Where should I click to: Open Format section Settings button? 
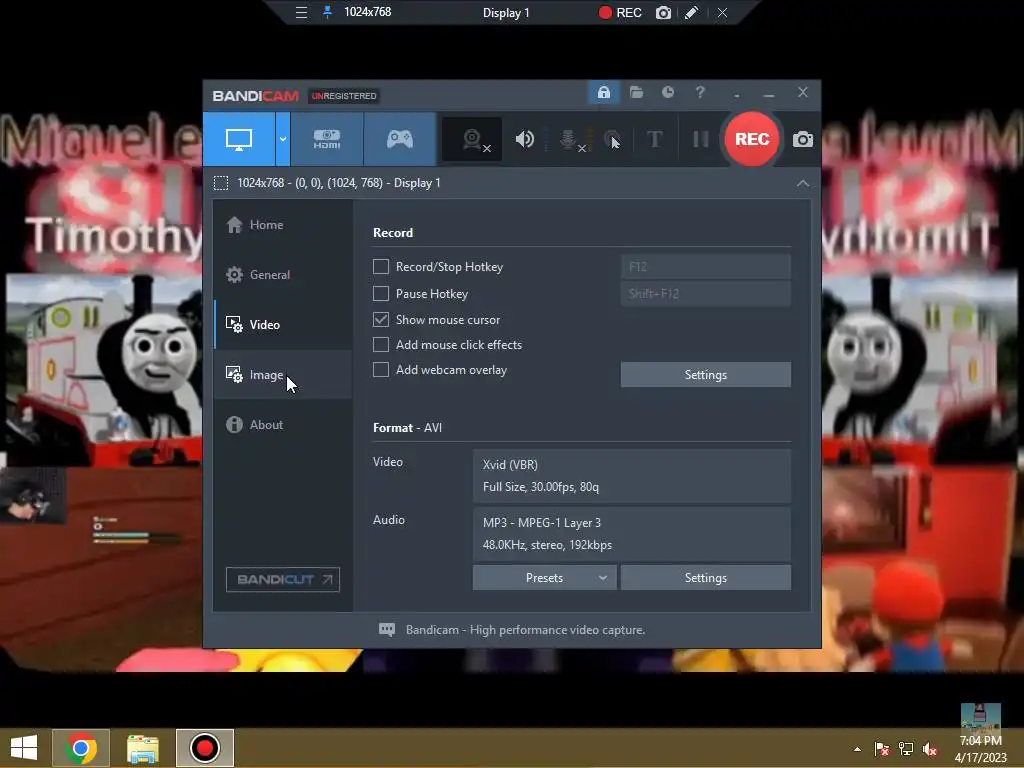click(x=705, y=578)
